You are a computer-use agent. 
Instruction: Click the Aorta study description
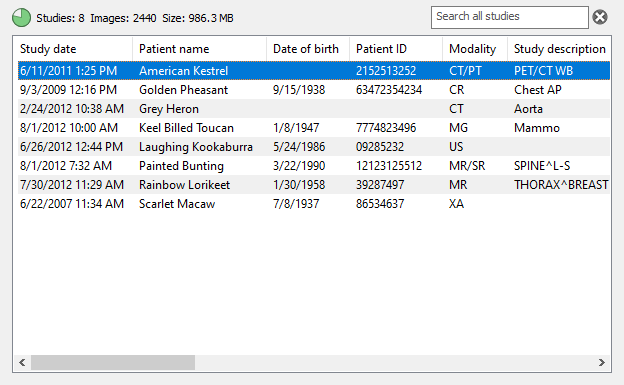528,109
